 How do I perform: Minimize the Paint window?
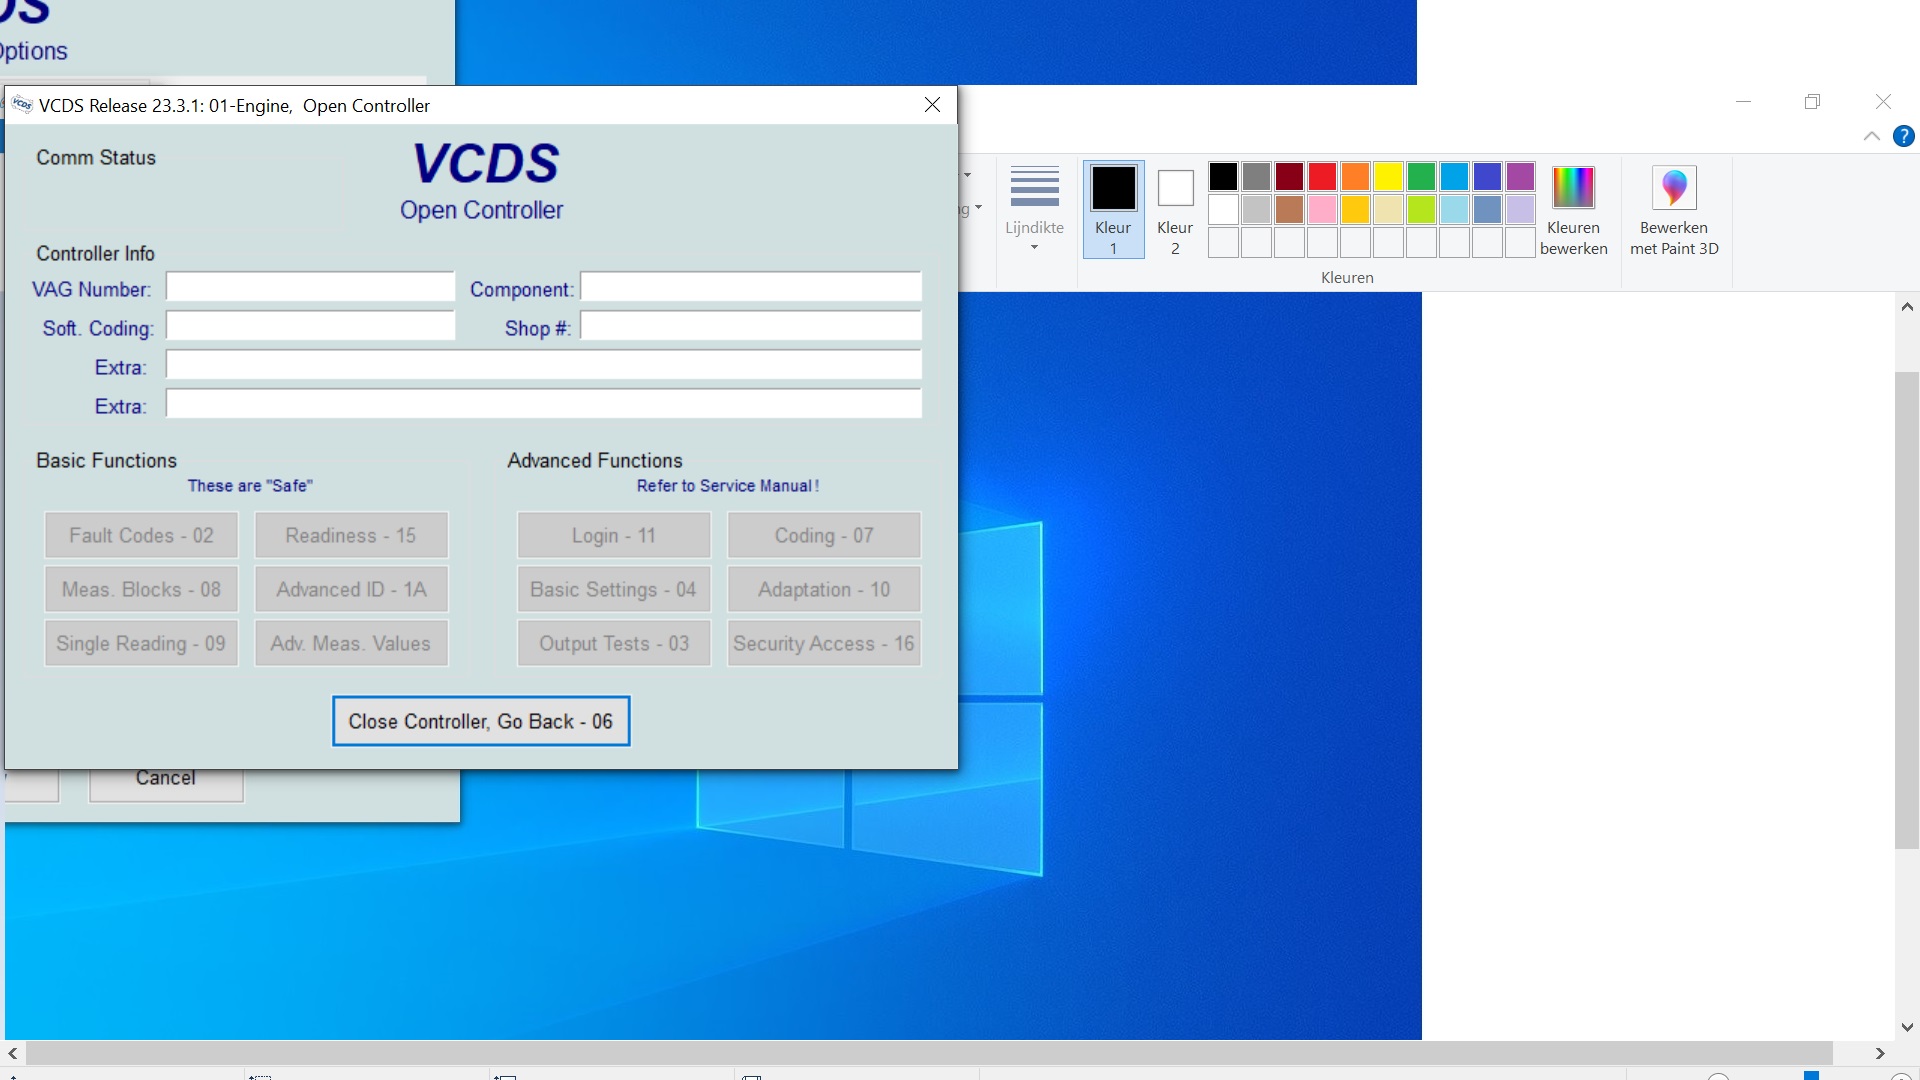point(1744,101)
